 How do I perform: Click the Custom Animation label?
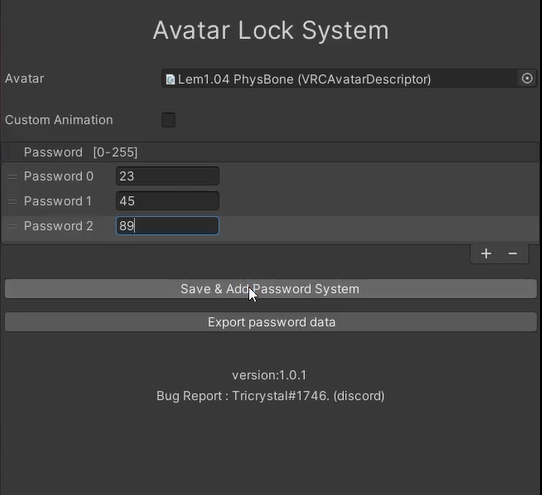tap(59, 120)
